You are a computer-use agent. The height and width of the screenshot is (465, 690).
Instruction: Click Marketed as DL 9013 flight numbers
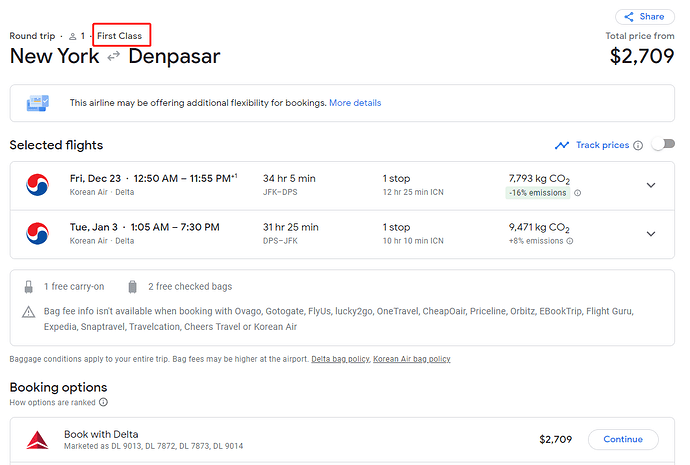click(154, 446)
